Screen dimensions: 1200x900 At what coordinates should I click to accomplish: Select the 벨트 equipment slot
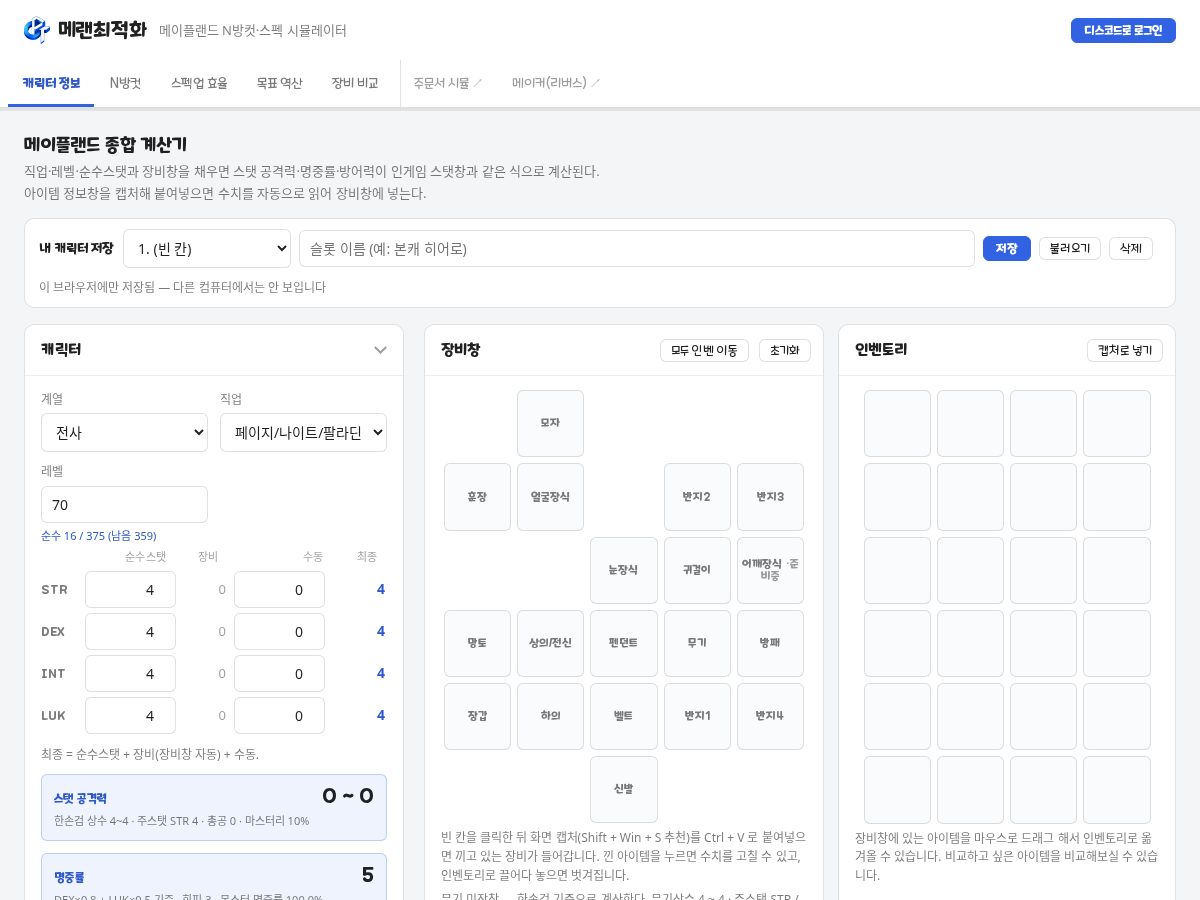[624, 716]
